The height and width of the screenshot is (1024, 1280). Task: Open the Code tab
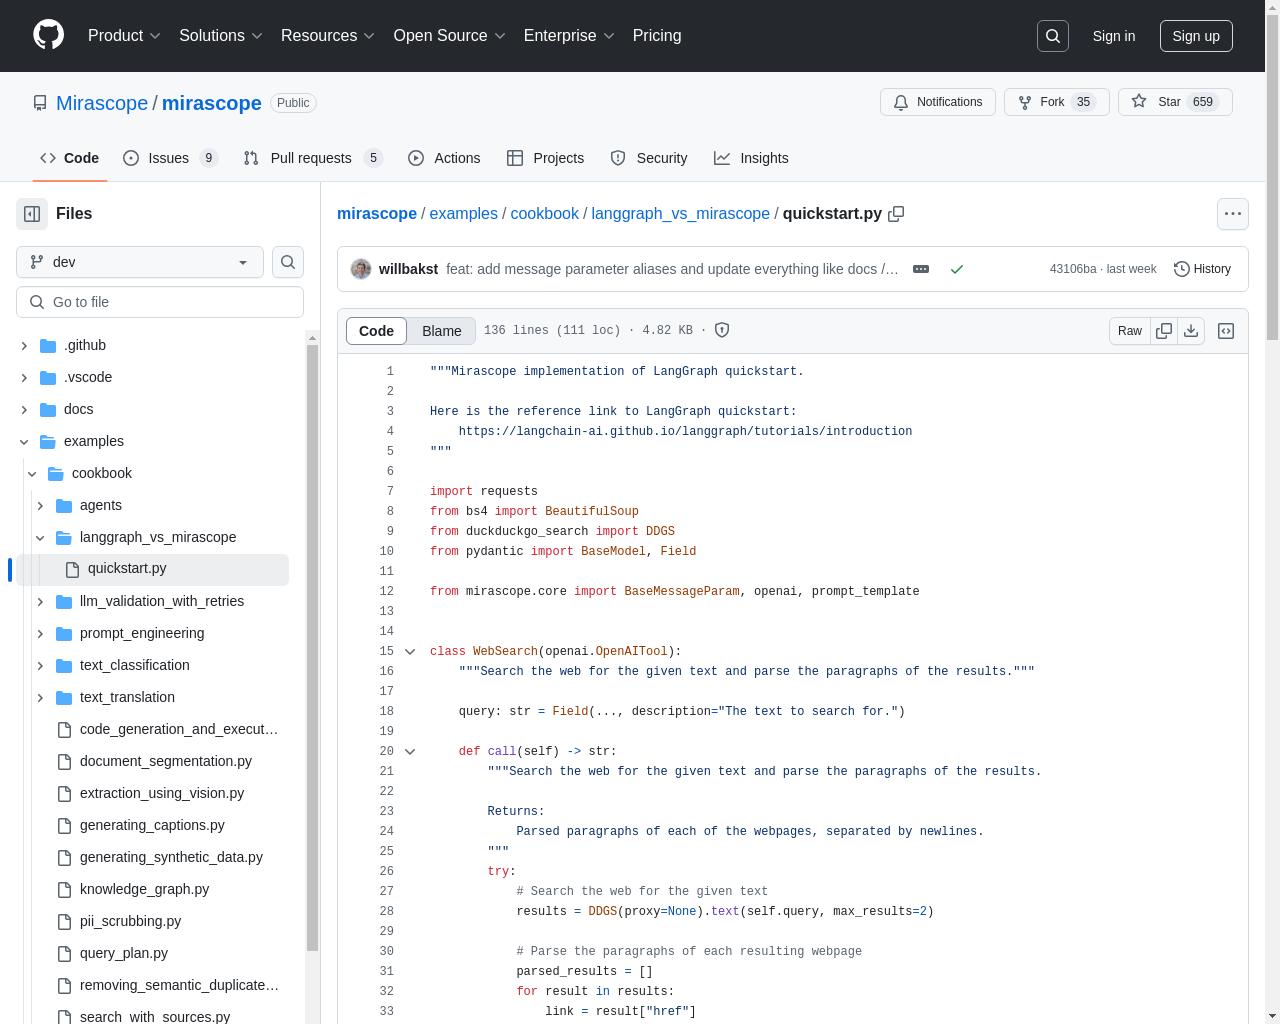pyautogui.click(x=69, y=158)
